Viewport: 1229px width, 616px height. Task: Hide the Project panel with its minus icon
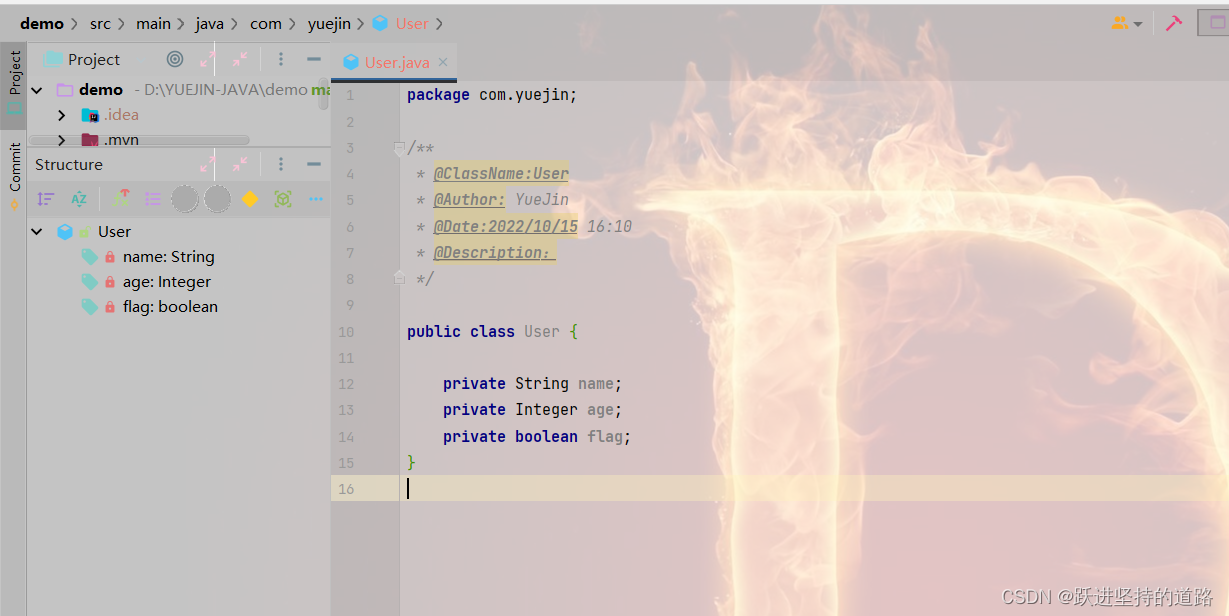coord(314,59)
